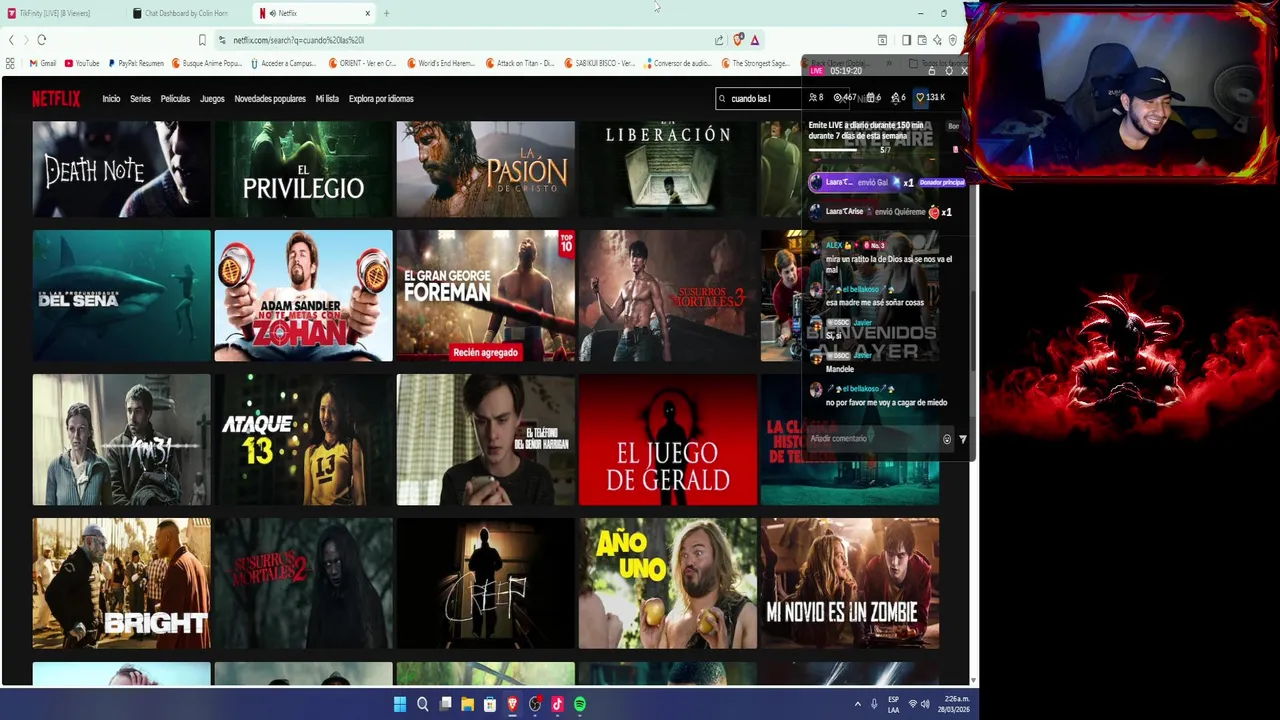Image resolution: width=1280 pixels, height=720 pixels.
Task: Open Series in Netflix navigation
Action: click(140, 99)
